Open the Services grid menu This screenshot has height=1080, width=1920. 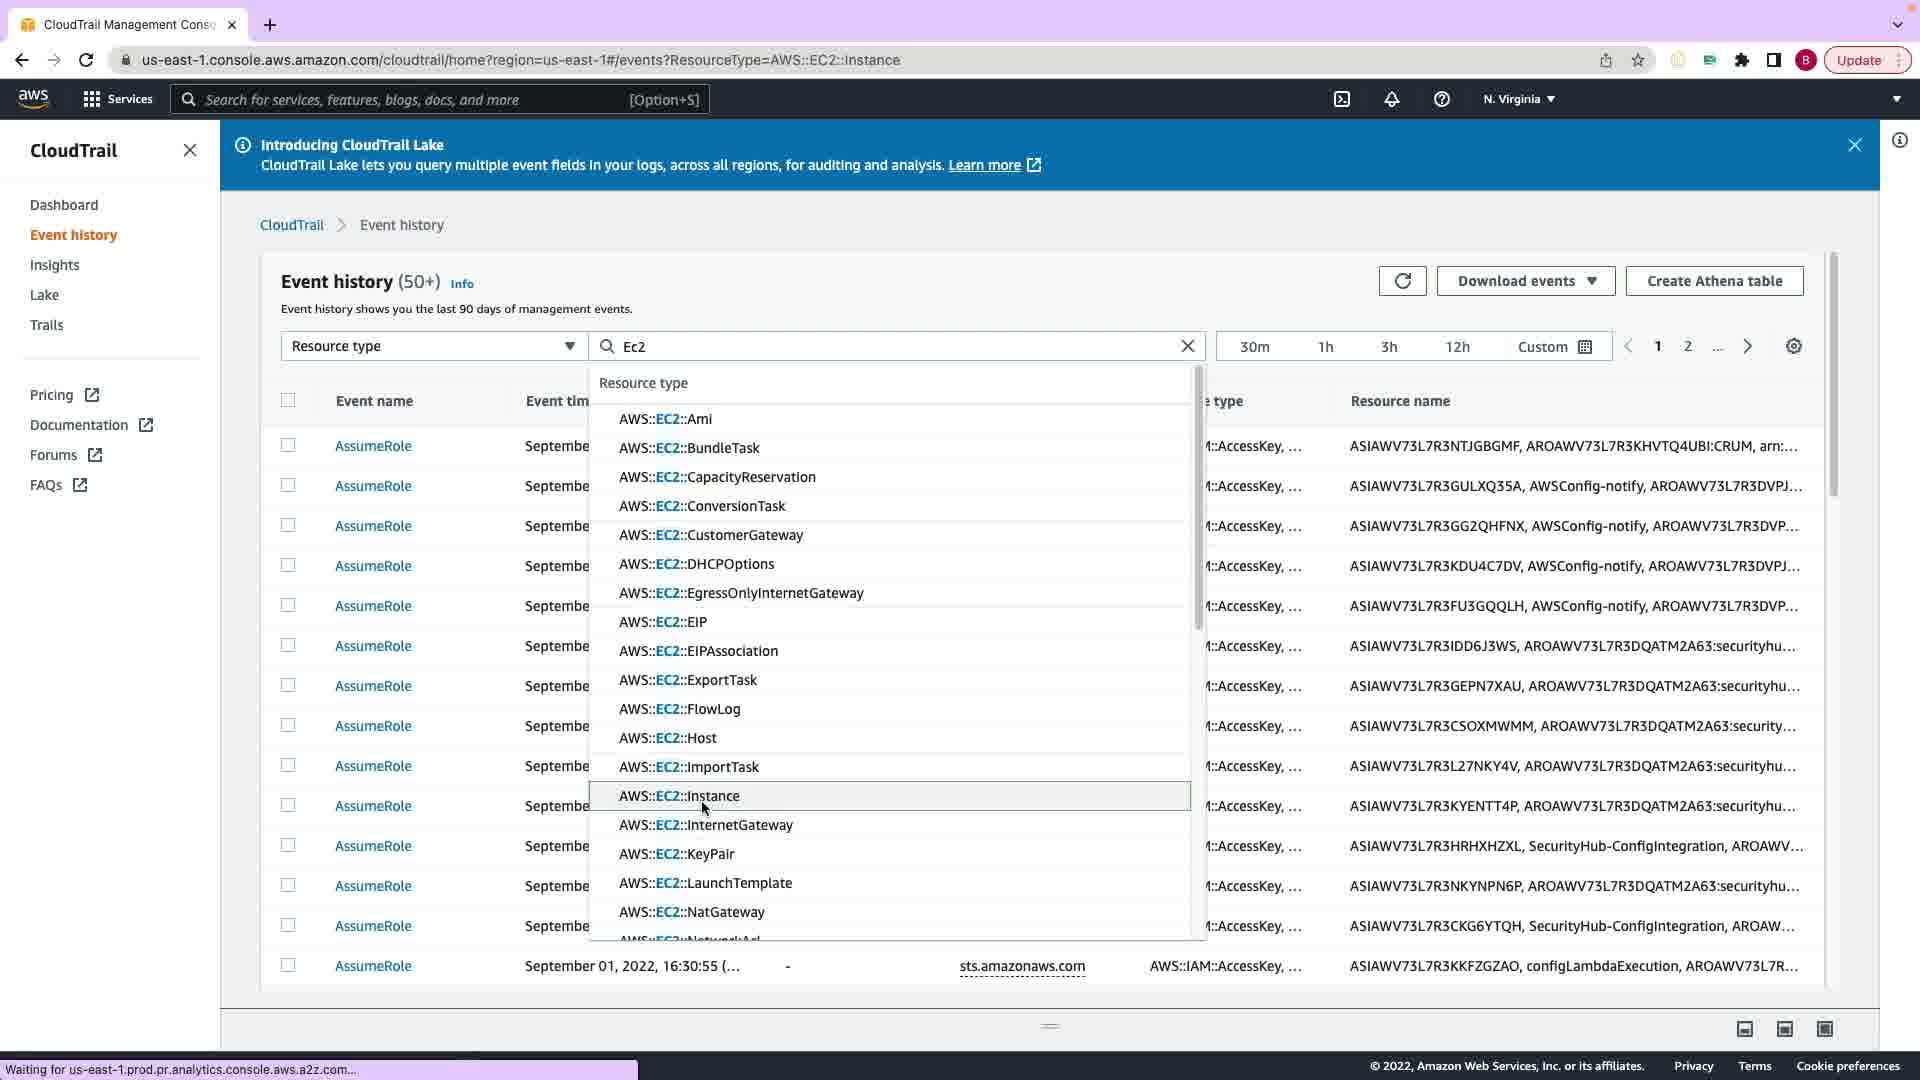coord(92,99)
